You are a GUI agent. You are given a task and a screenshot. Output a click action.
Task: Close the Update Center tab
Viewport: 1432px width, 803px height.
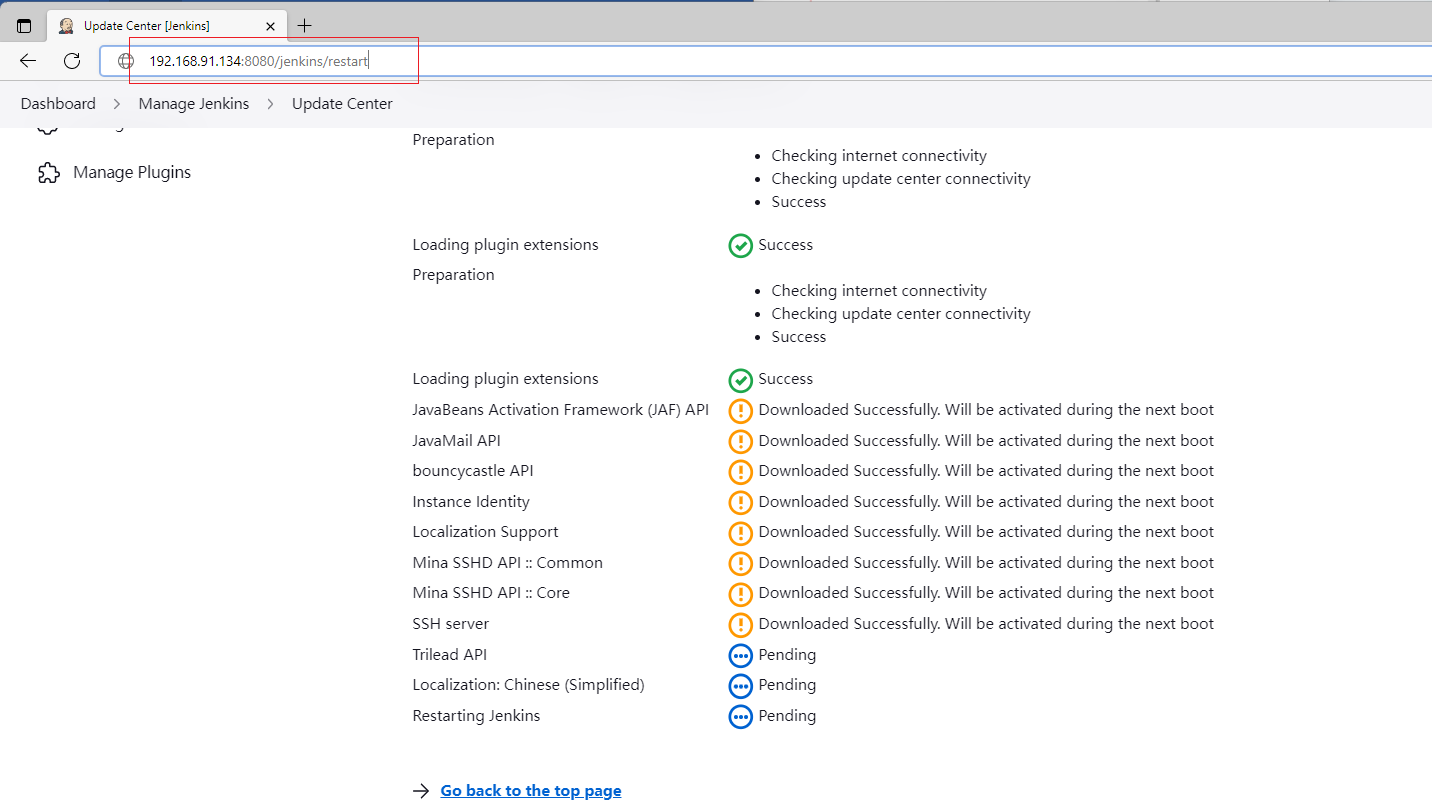point(270,26)
